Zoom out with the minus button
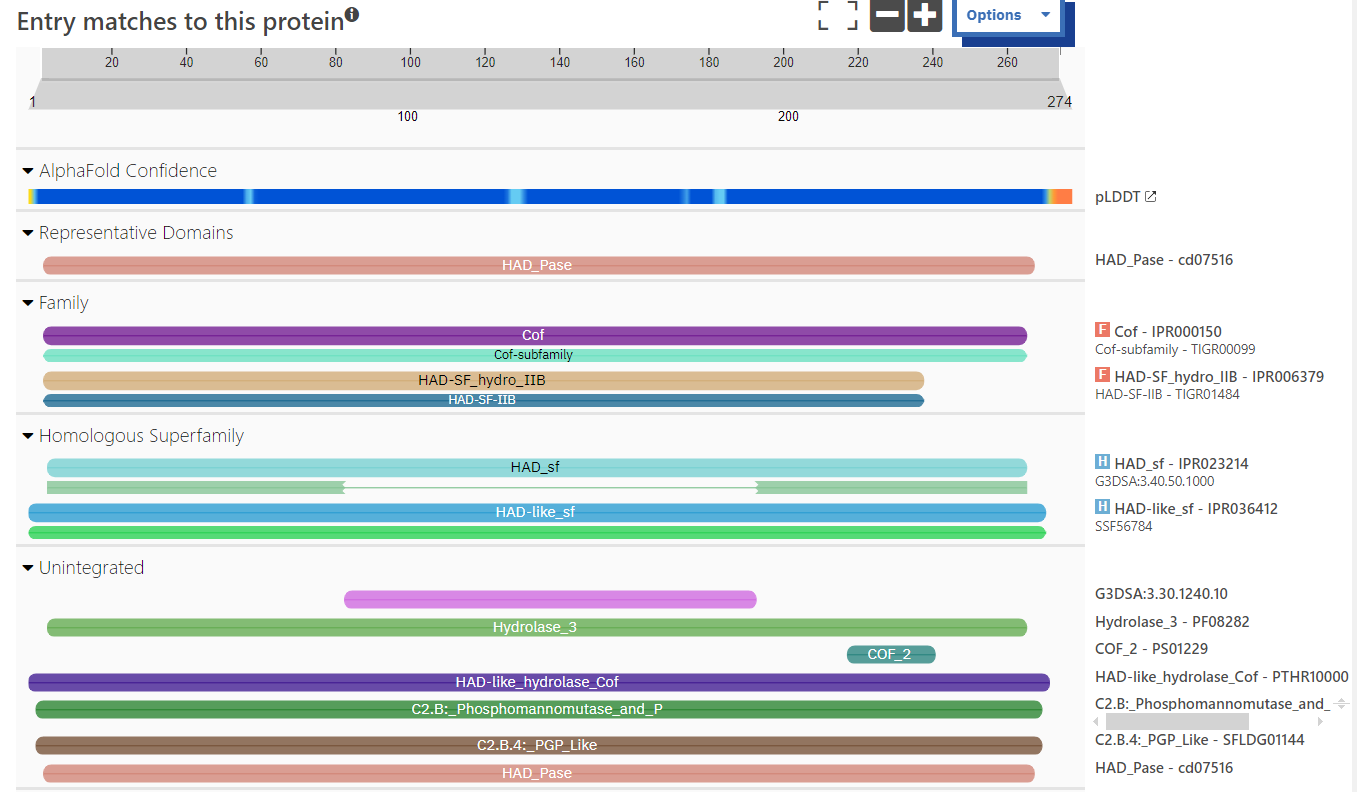Image resolution: width=1357 pixels, height=792 pixels. tap(887, 15)
